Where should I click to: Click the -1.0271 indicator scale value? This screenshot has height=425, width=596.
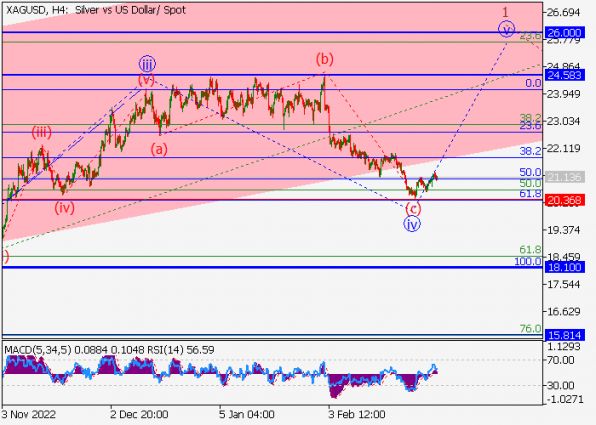click(x=564, y=399)
